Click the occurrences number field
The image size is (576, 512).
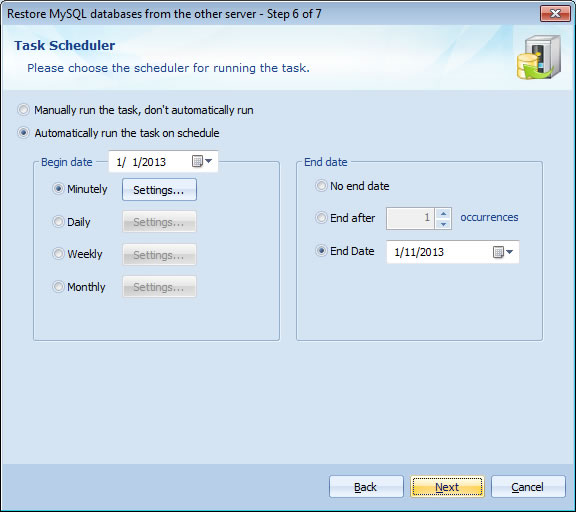pyautogui.click(x=410, y=218)
